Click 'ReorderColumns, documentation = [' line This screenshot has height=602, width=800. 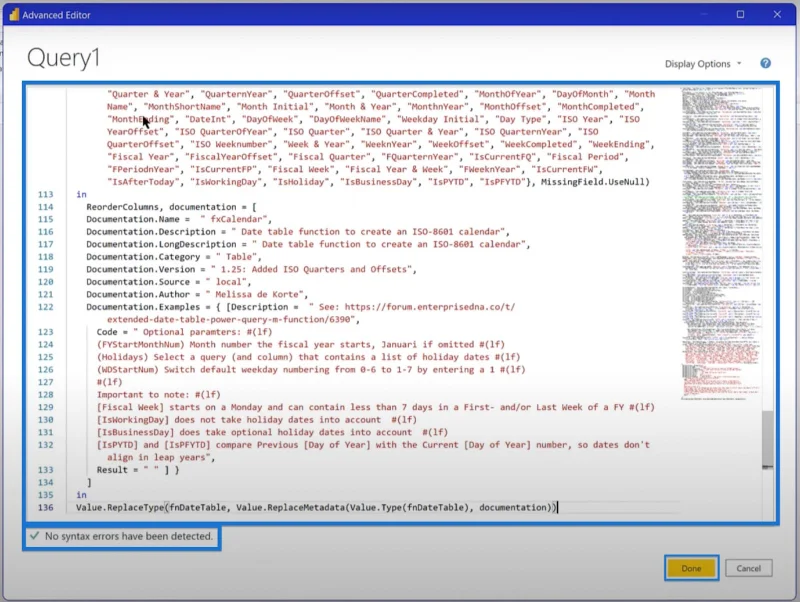[171, 207]
